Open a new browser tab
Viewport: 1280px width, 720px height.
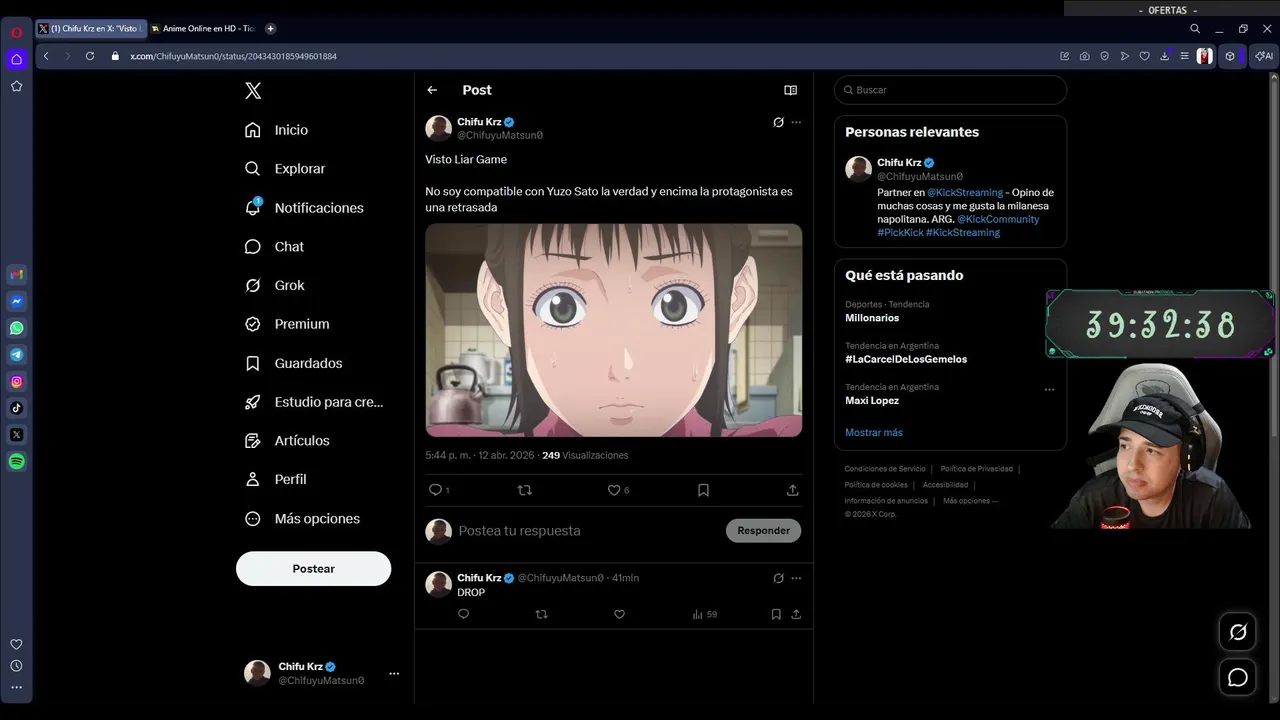point(270,29)
